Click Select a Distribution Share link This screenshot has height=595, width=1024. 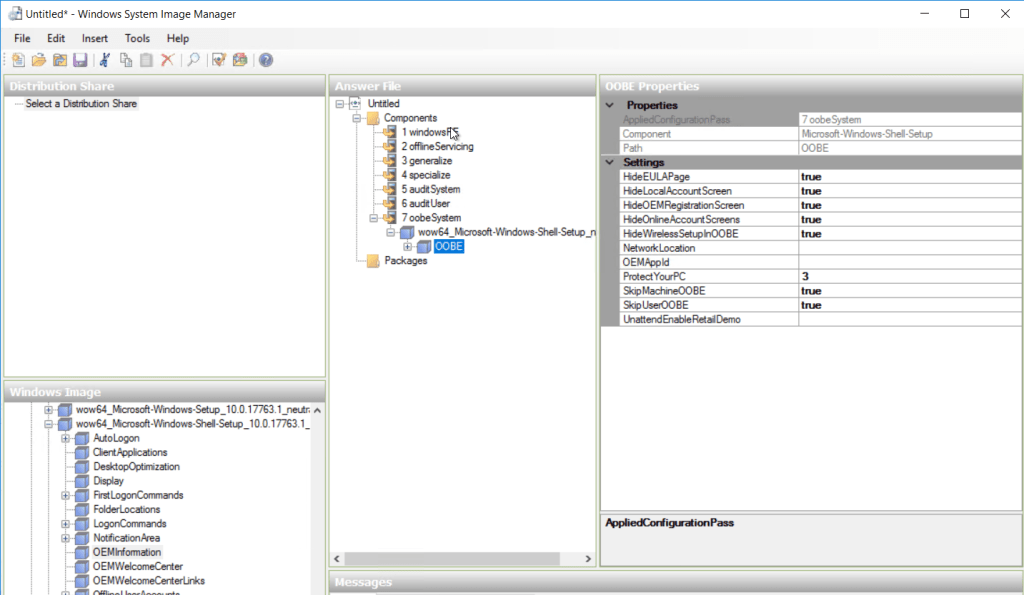point(82,101)
